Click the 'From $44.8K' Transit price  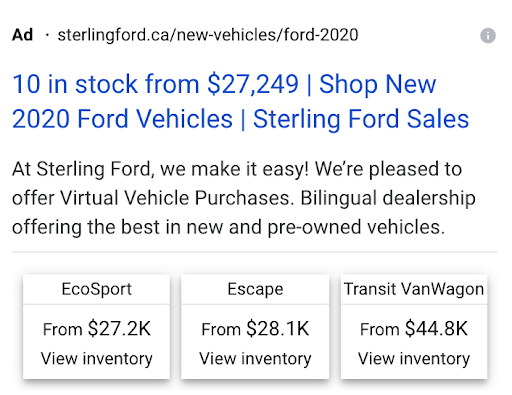(414, 329)
